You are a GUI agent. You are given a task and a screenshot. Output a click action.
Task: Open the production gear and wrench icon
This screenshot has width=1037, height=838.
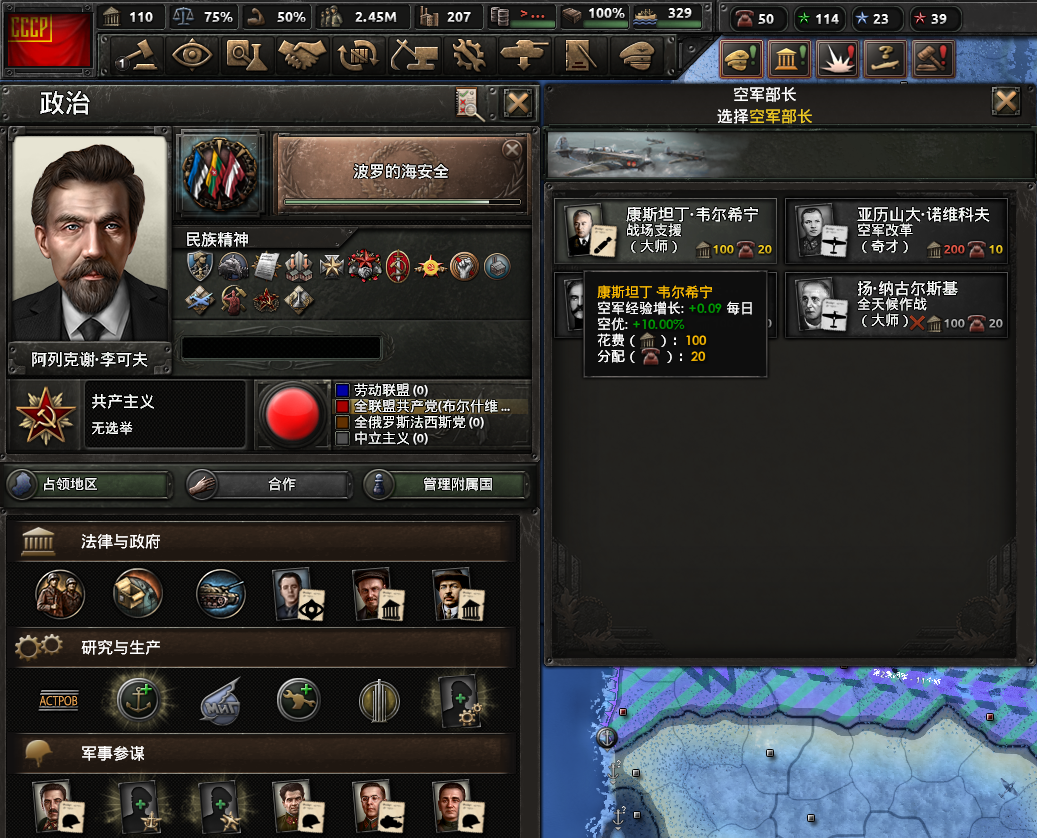click(x=468, y=55)
